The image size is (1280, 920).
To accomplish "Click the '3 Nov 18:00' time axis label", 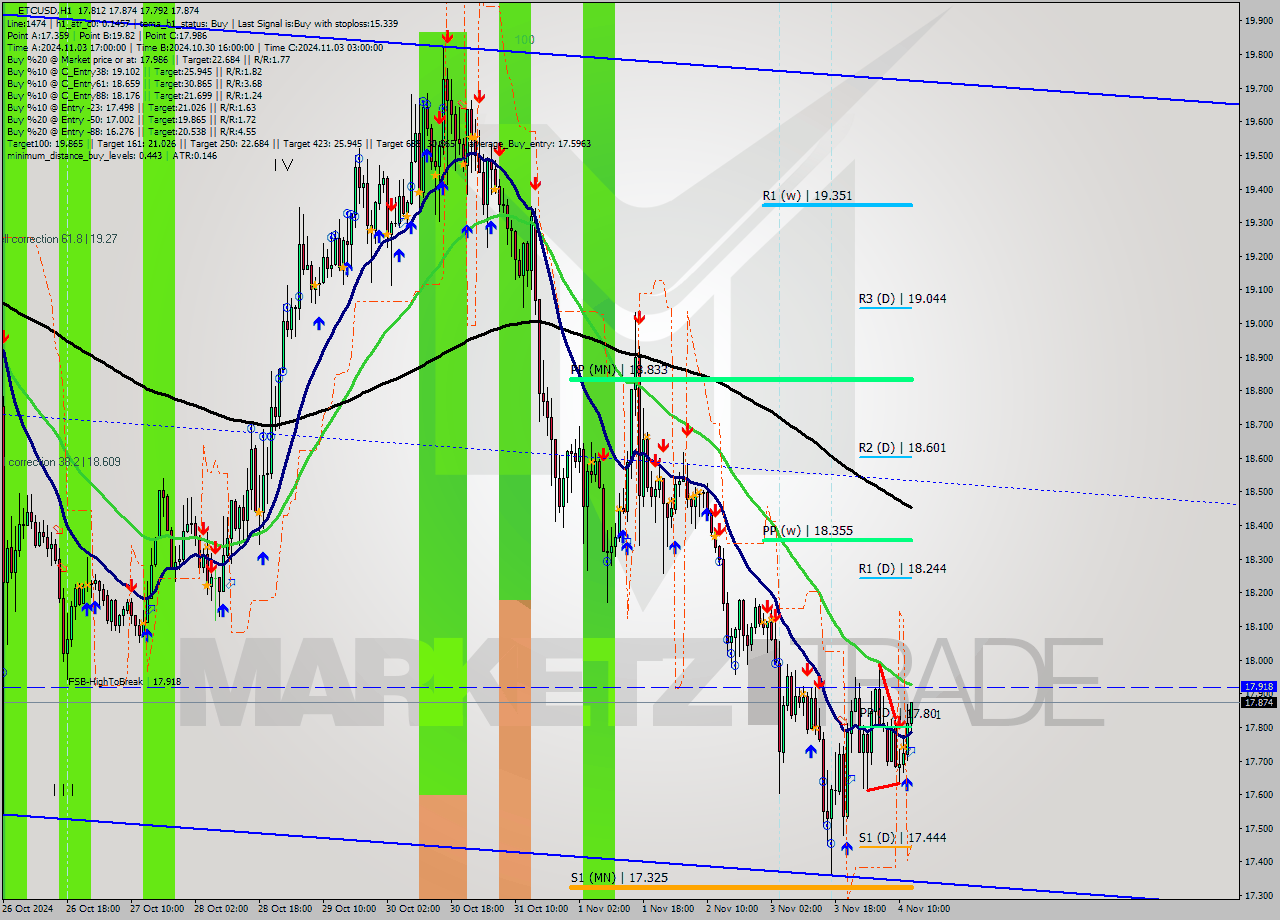I will tap(862, 909).
